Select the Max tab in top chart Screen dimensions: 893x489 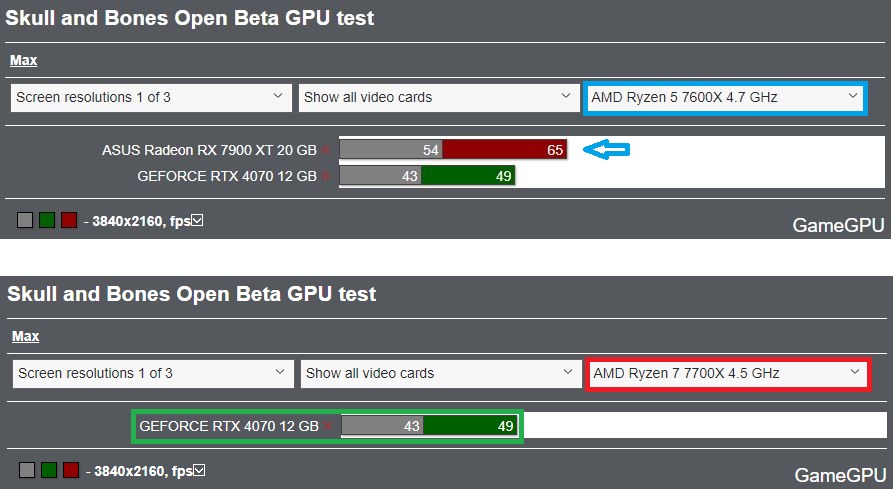[23, 60]
